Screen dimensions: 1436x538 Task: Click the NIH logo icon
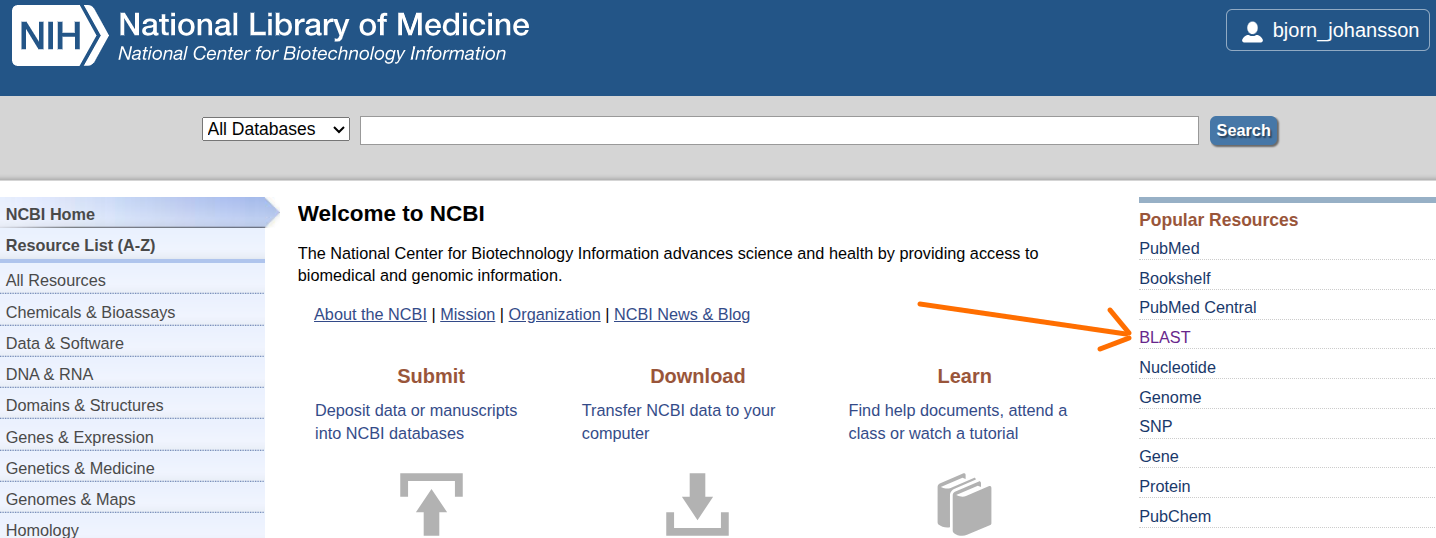(59, 36)
